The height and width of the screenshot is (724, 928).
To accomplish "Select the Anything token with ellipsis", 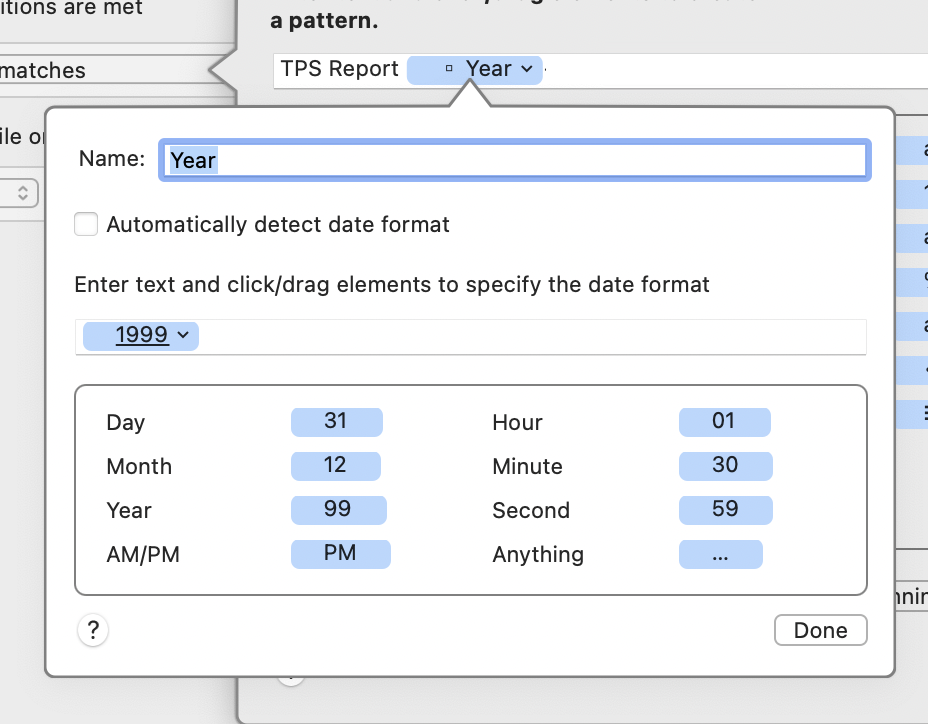I will pos(720,554).
